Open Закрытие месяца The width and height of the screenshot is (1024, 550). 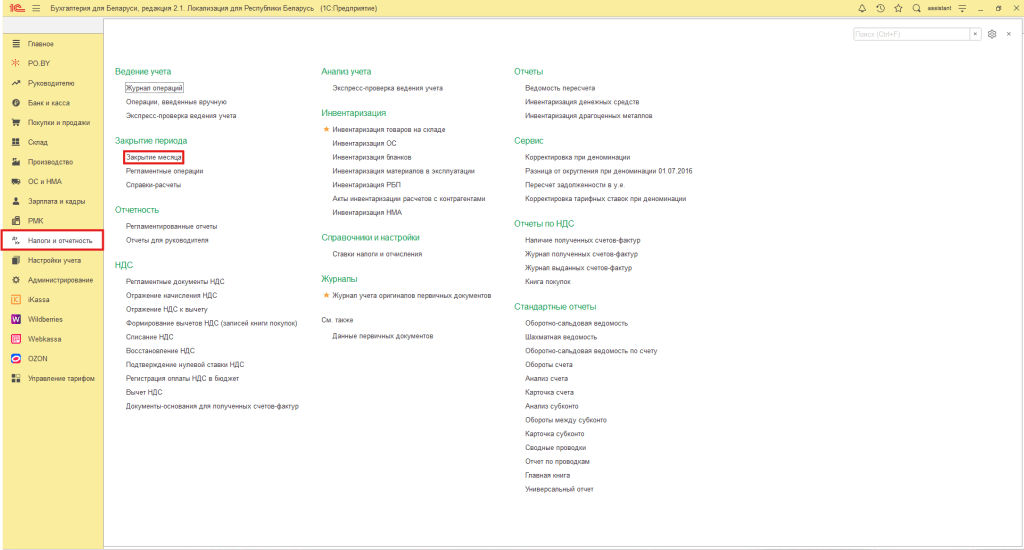(x=153, y=157)
